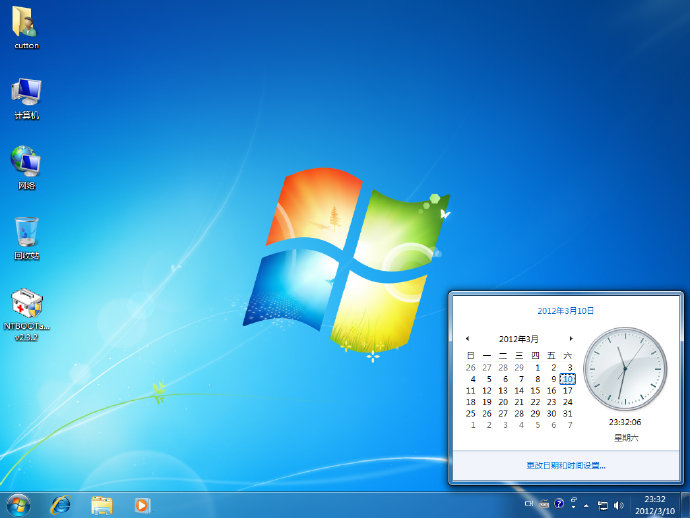Select date 12 in the calendar
This screenshot has width=690, height=518.
pyautogui.click(x=487, y=390)
